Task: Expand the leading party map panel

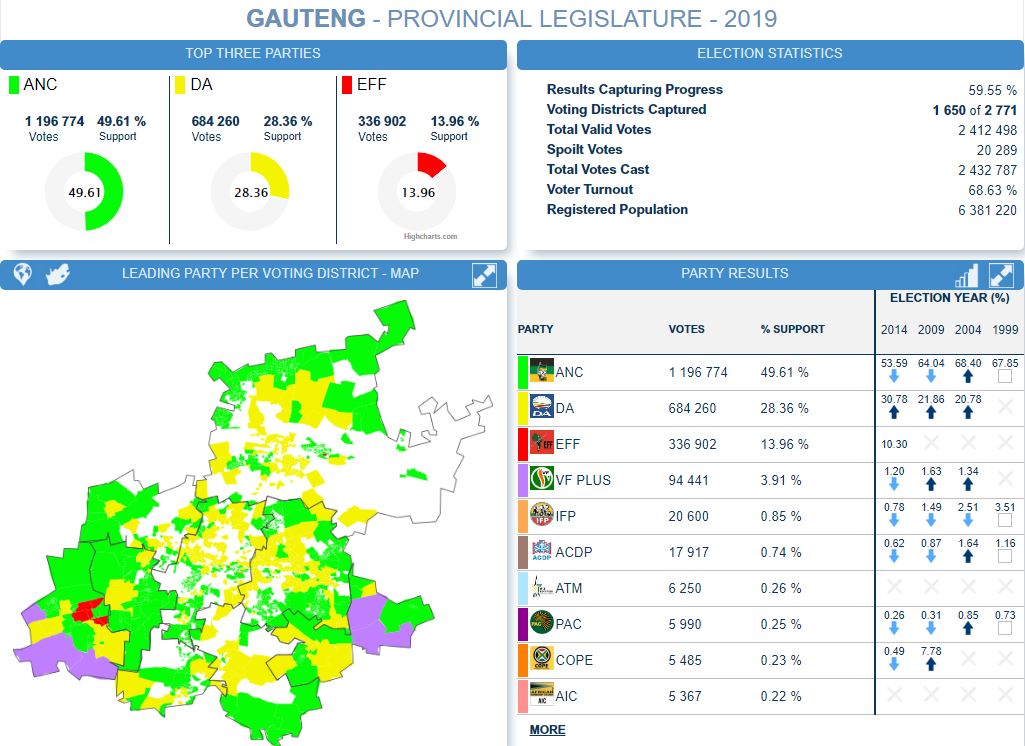Action: (484, 275)
